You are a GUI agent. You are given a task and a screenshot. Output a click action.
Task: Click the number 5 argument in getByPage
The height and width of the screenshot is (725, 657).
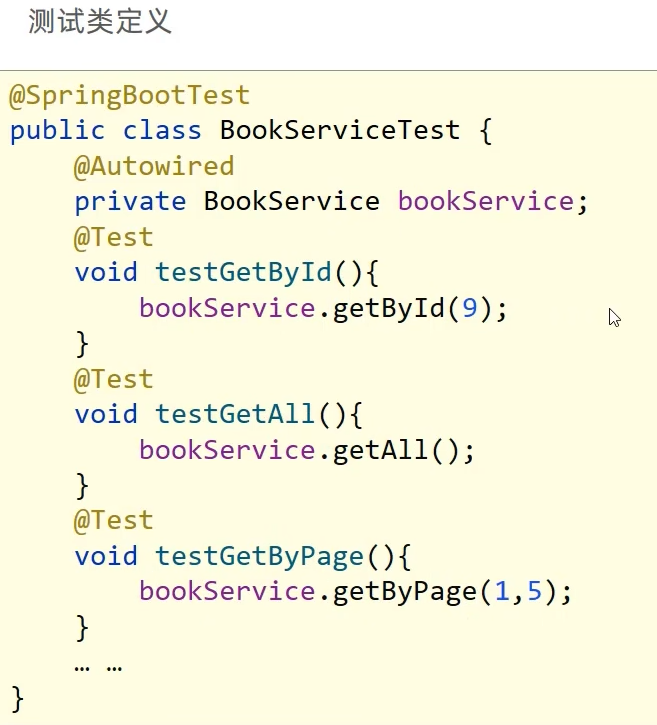coord(534,592)
